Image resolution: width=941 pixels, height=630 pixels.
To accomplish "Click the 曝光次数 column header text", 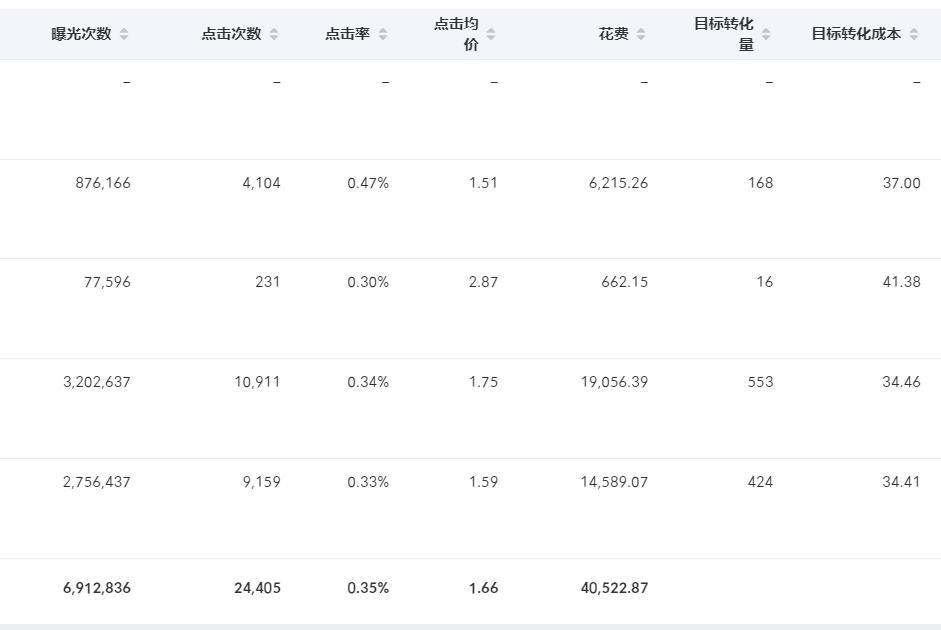I will (x=82, y=34).
